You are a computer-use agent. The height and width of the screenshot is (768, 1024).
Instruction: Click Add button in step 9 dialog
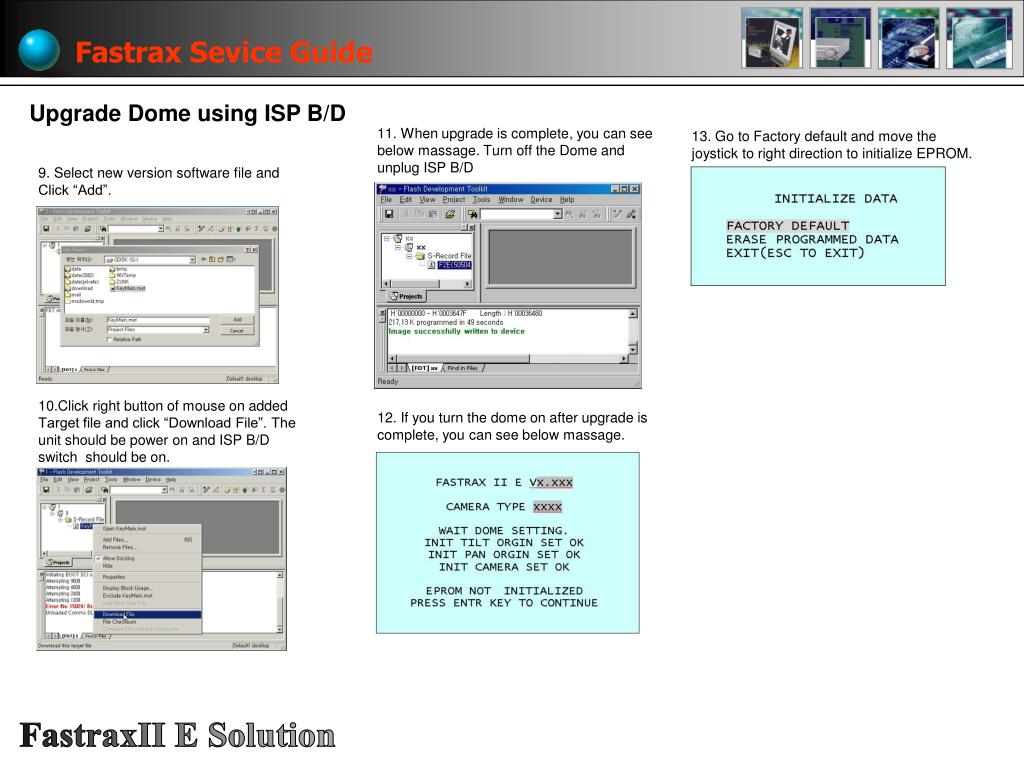click(238, 319)
